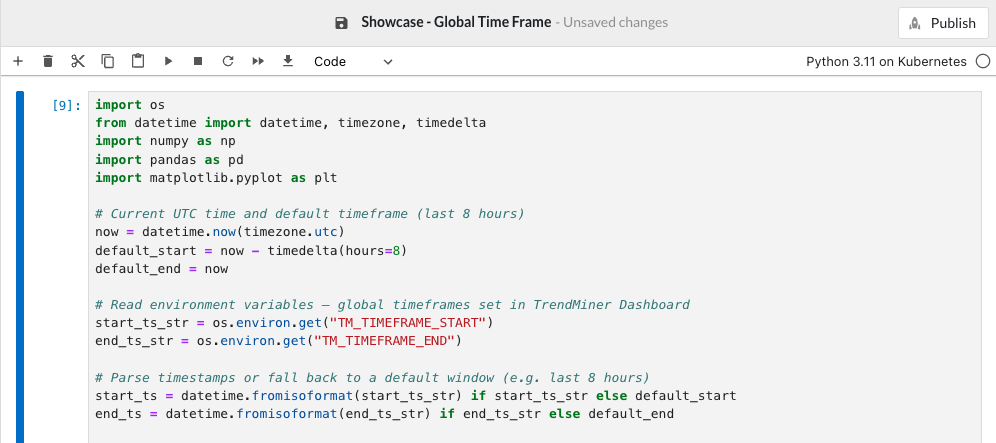Restart kernel and run all cells
This screenshot has width=996, height=443.
[x=258, y=62]
